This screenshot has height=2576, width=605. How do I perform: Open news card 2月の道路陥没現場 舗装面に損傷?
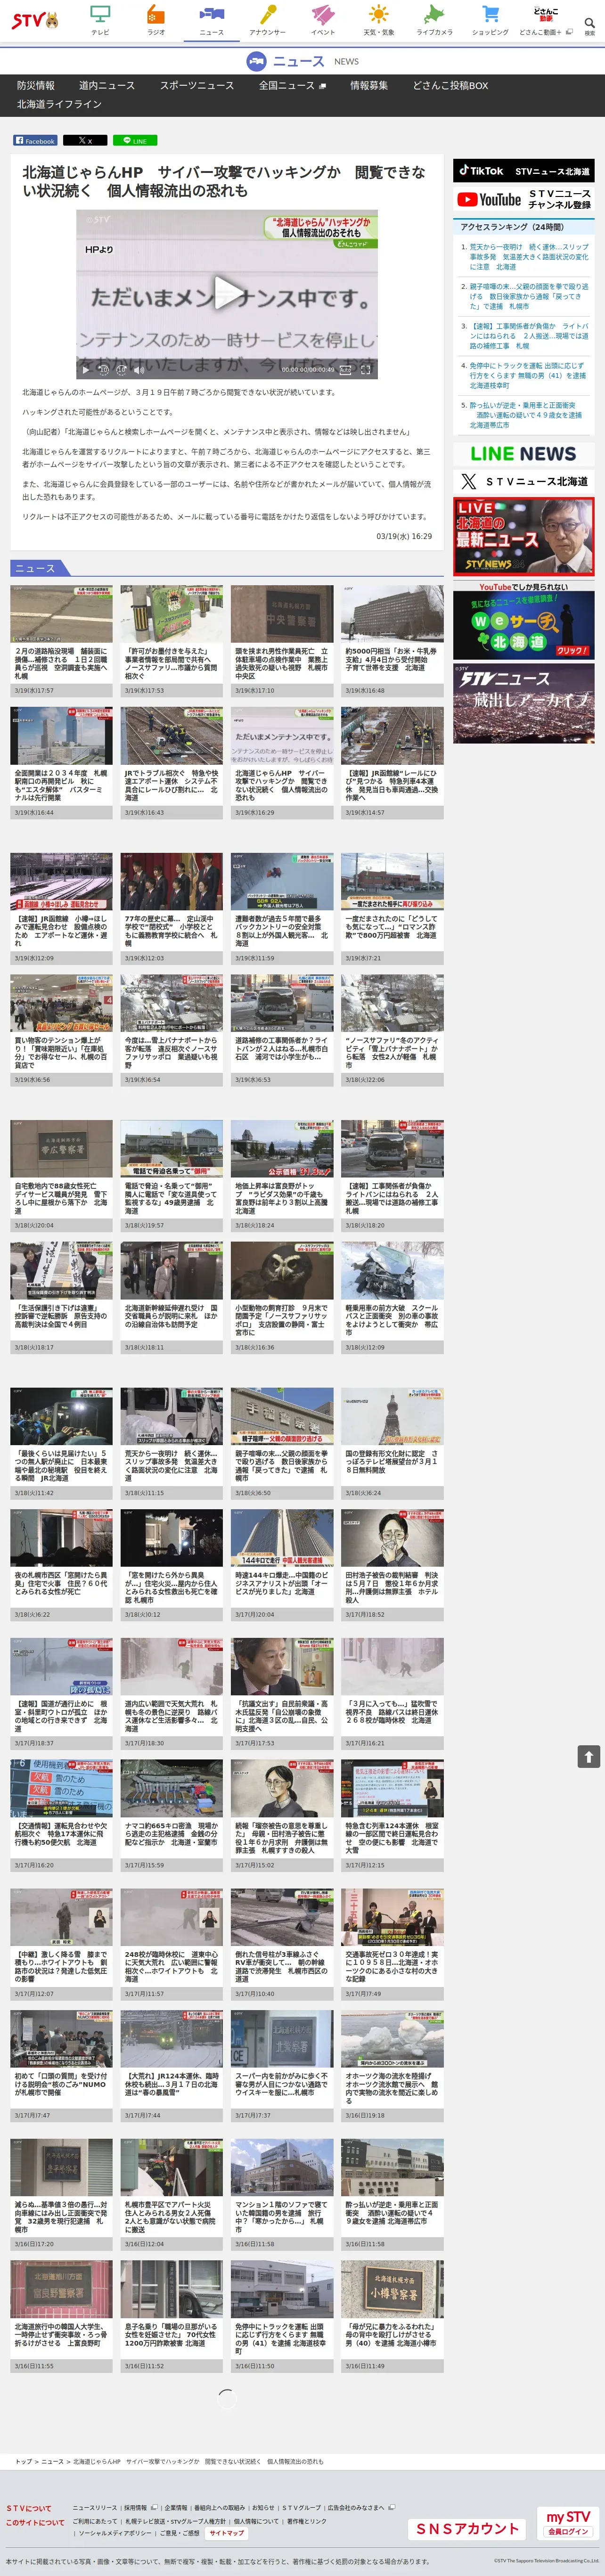[x=61, y=641]
